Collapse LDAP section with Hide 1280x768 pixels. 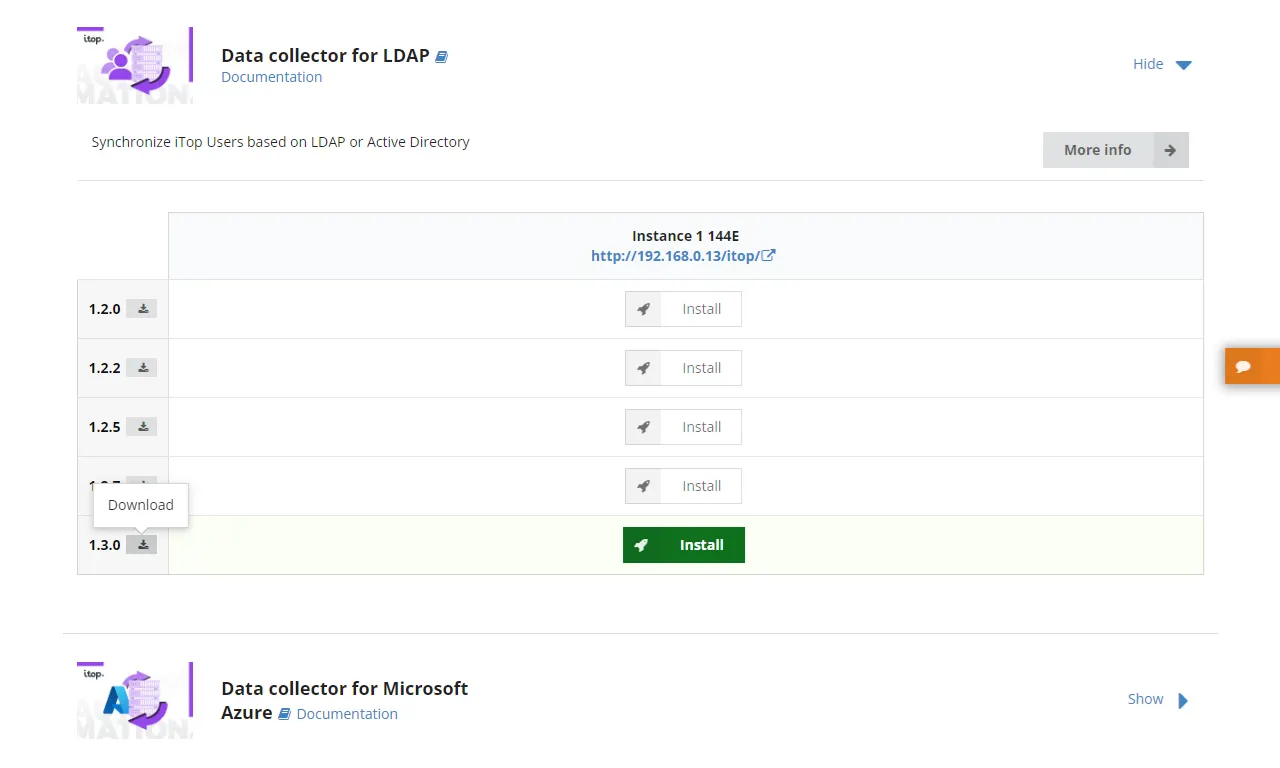(x=1162, y=64)
